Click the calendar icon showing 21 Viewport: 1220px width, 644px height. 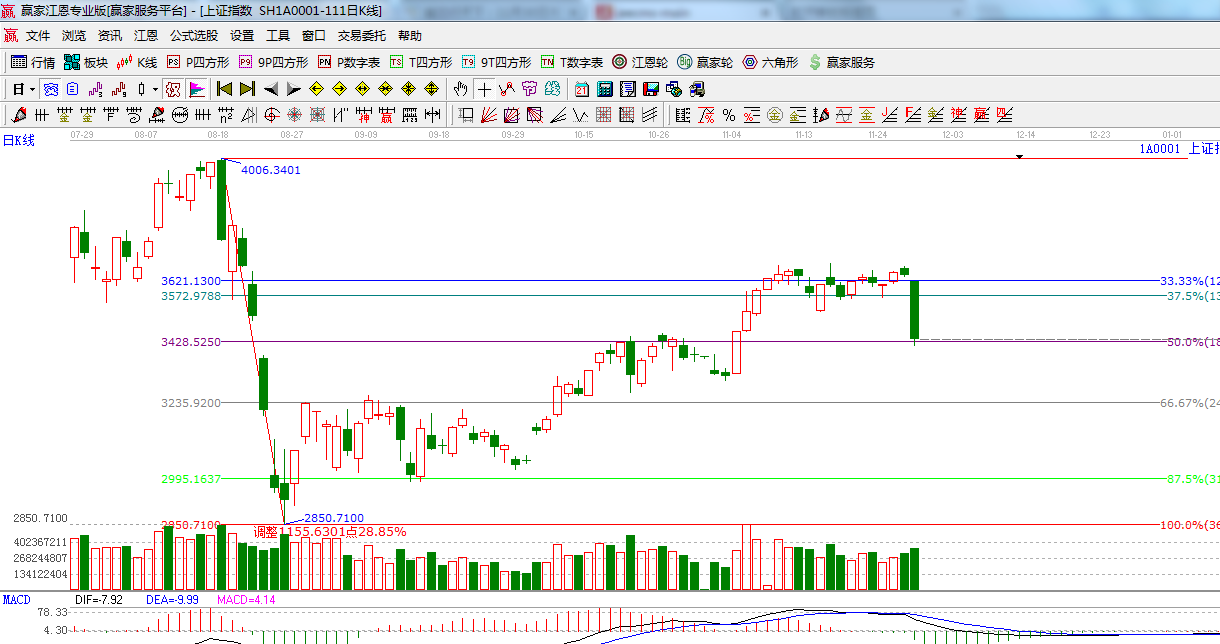point(580,89)
